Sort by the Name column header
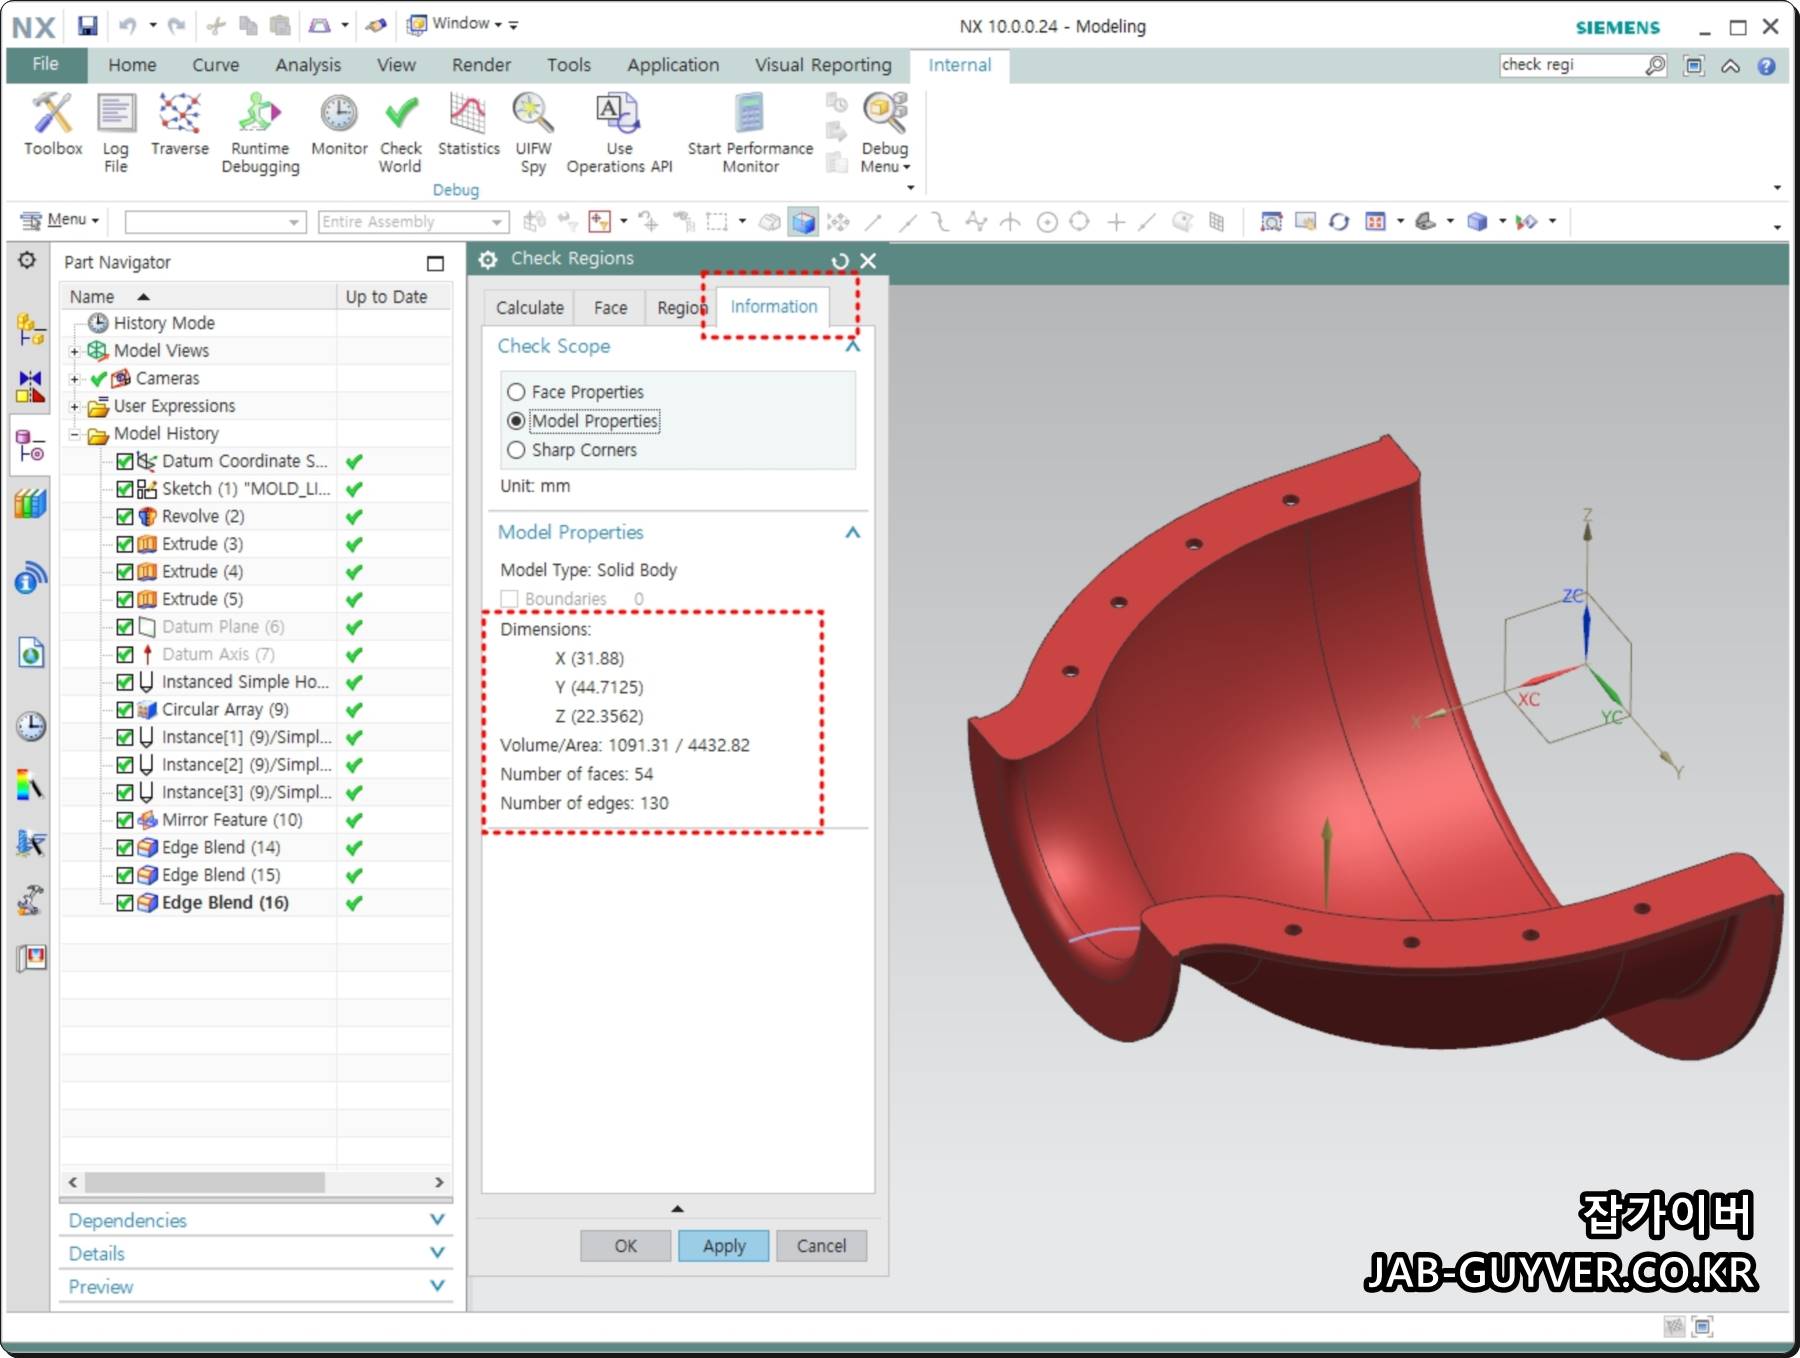The width and height of the screenshot is (1800, 1358). tap(198, 297)
